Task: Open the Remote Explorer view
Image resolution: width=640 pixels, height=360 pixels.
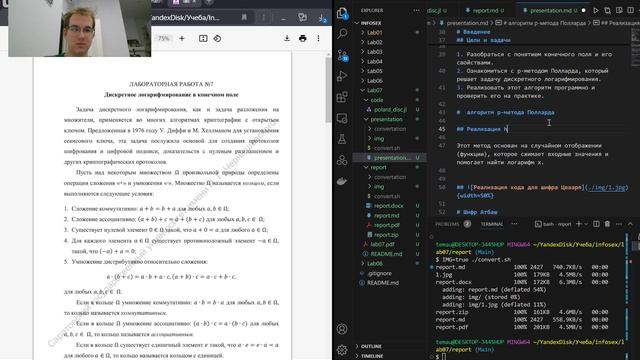Action: [342, 118]
